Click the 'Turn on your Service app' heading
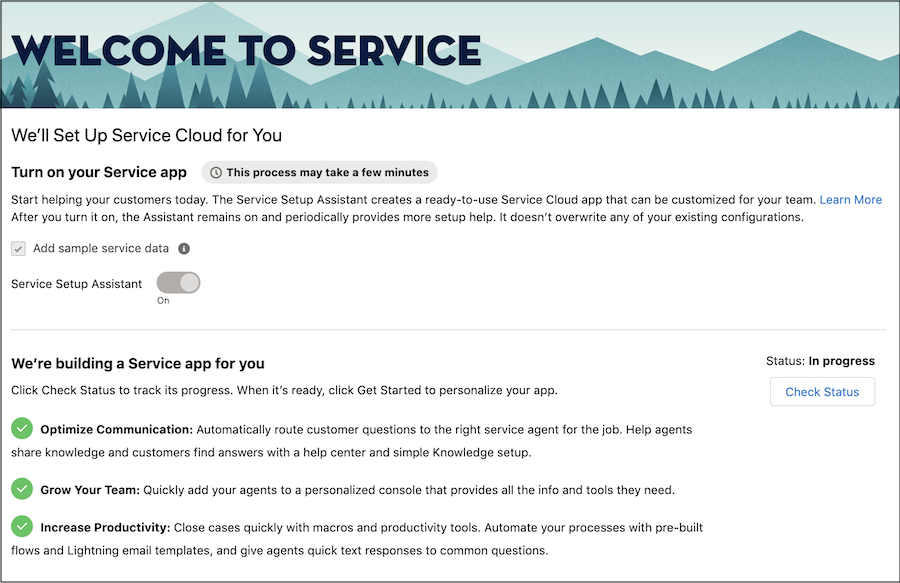Viewport: 900px width, 583px height. tap(99, 172)
